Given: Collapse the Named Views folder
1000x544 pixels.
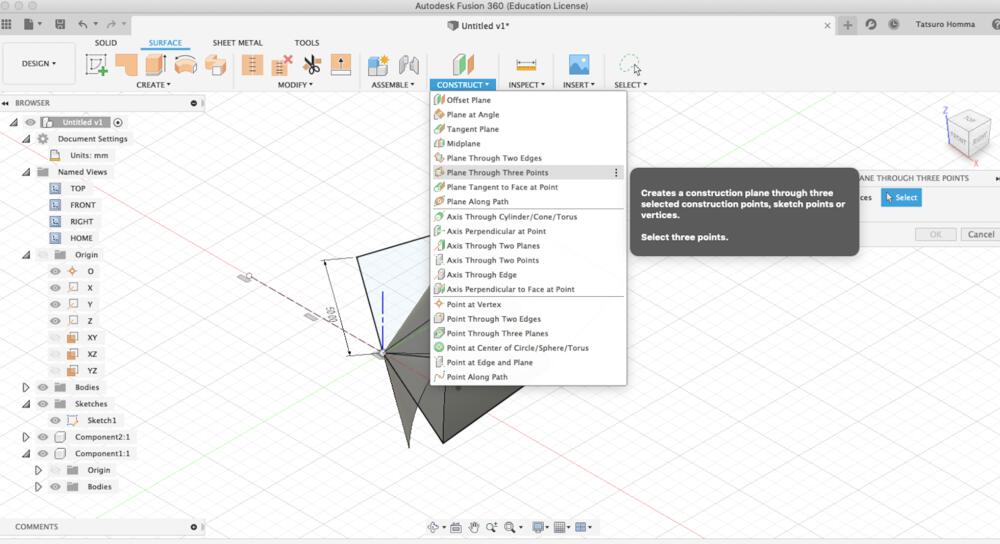Looking at the screenshot, I should 26,172.
